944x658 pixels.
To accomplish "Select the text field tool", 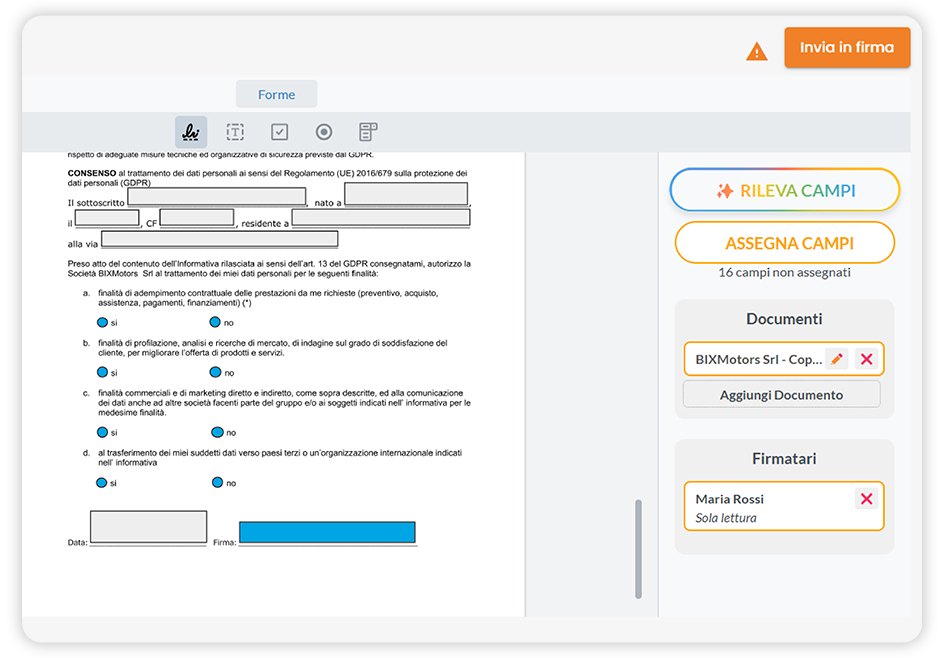I will [235, 131].
